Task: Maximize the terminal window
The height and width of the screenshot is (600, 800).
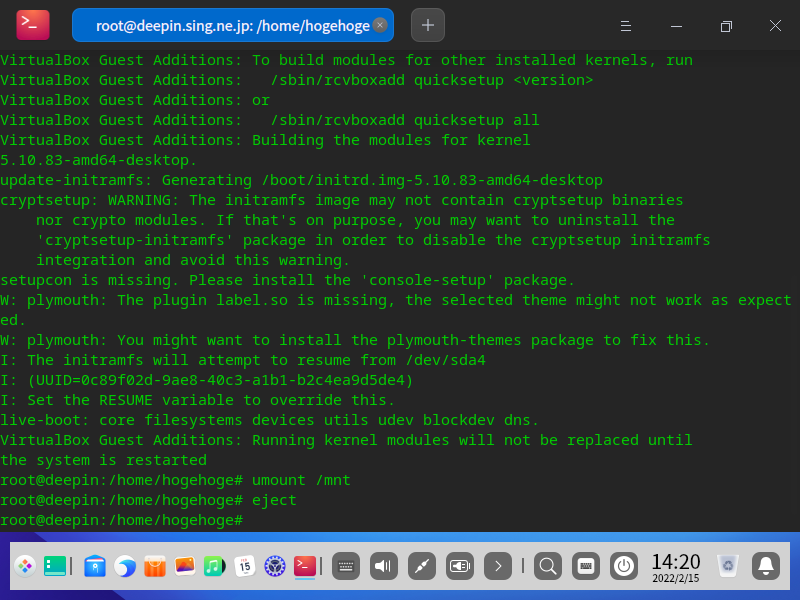Action: tap(726, 26)
